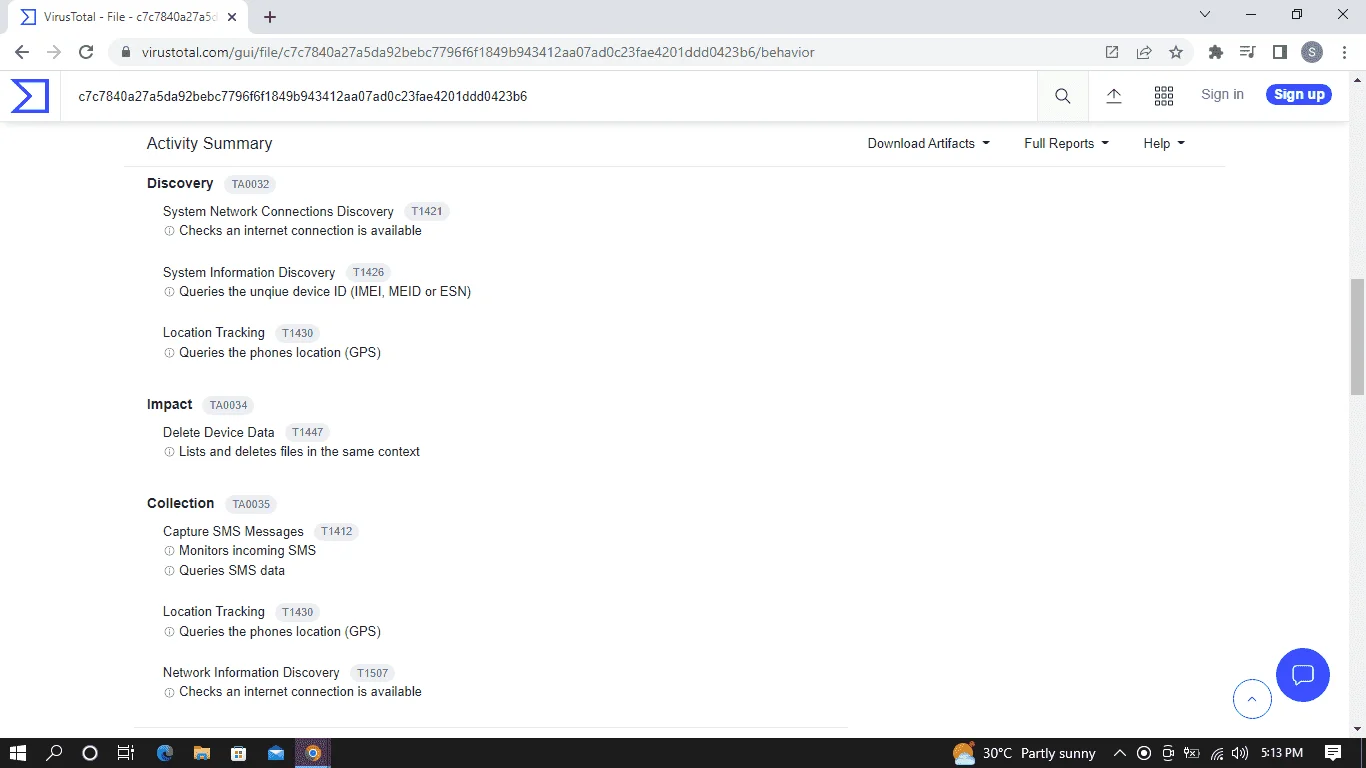Click the Delete Device Data text

(x=218, y=432)
